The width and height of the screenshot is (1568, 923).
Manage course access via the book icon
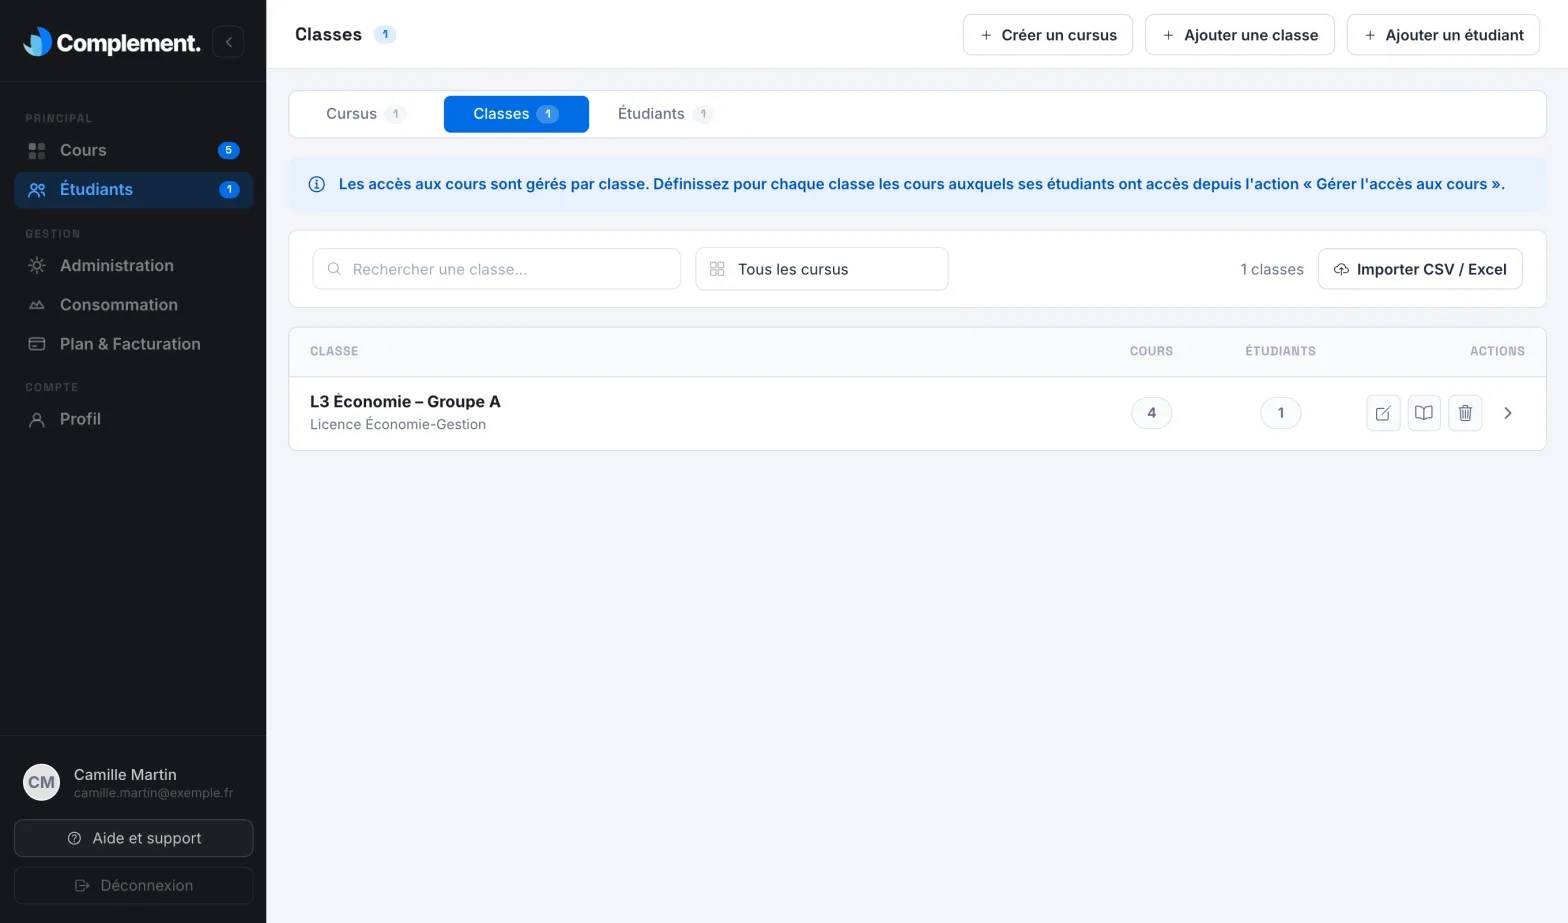coord(1424,413)
